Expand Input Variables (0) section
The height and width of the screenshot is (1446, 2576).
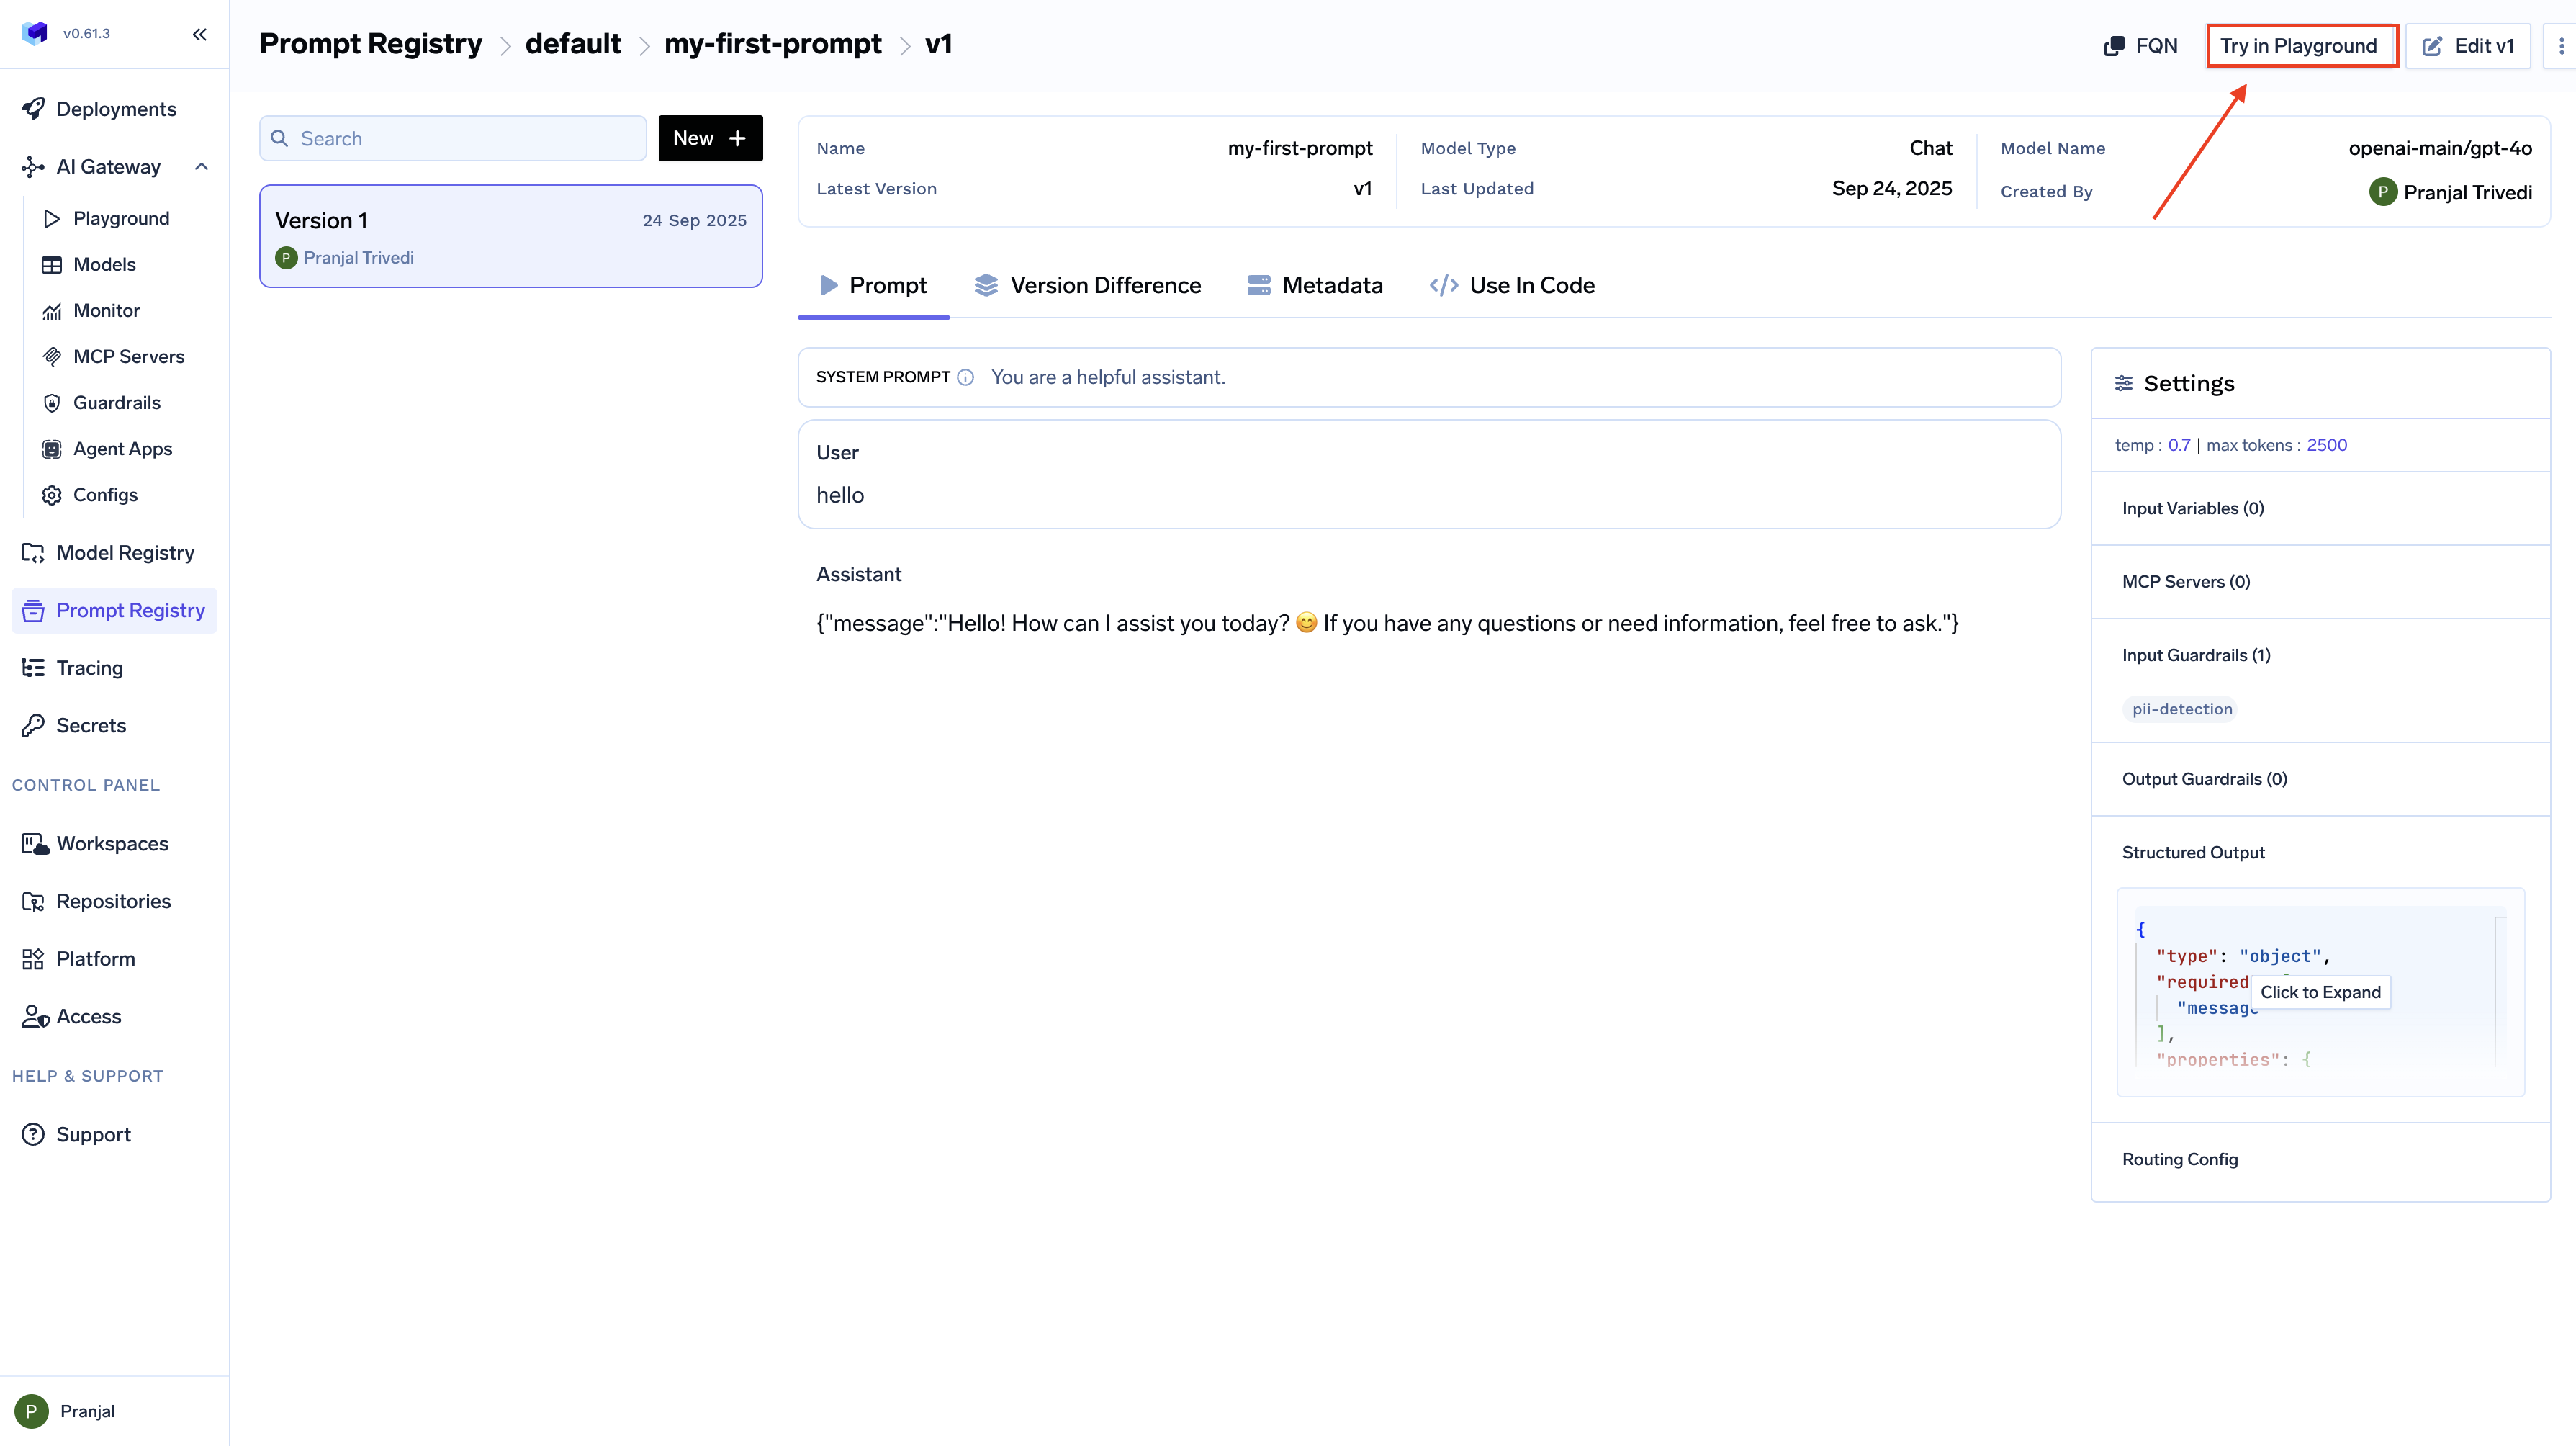pos(2192,508)
